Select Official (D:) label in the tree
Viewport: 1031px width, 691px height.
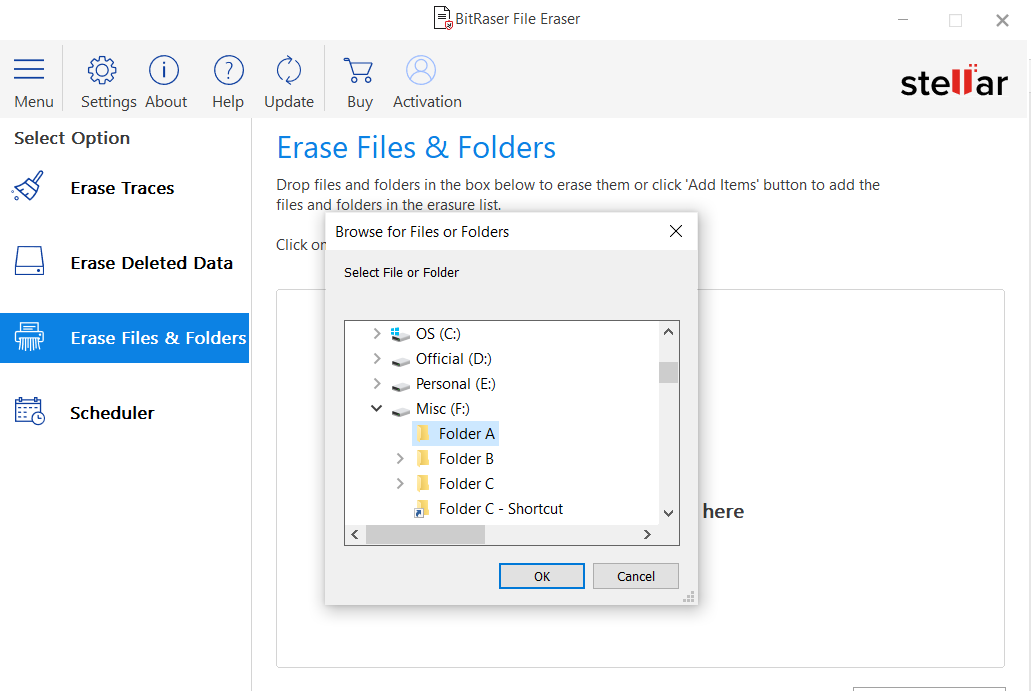(454, 359)
